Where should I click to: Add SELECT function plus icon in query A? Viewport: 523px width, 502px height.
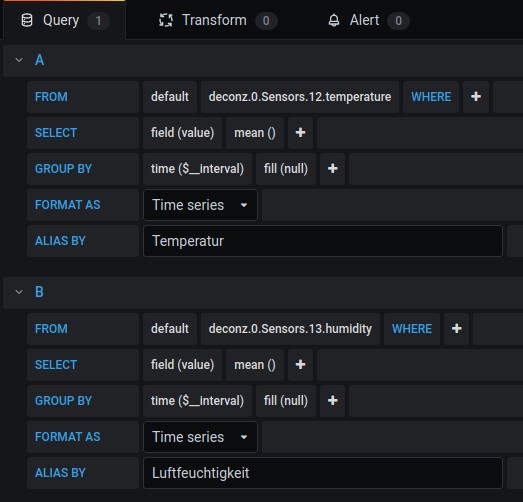[x=300, y=133]
